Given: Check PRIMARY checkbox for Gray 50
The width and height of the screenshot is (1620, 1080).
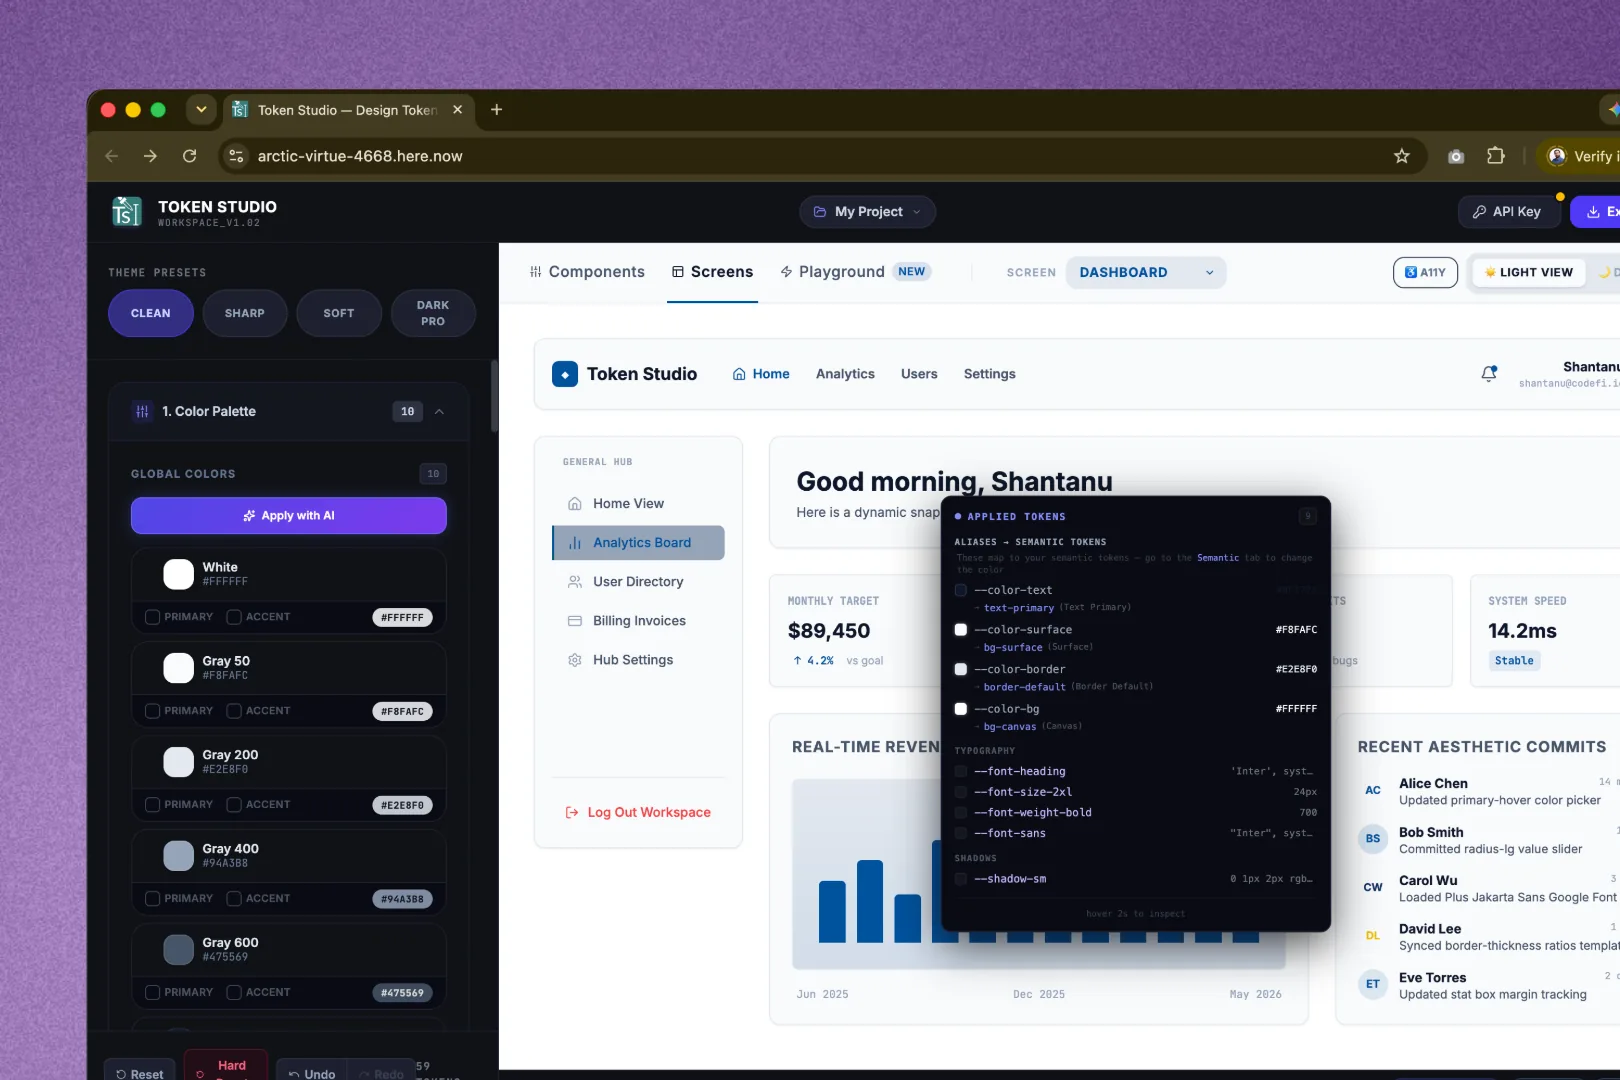Looking at the screenshot, I should coord(153,711).
